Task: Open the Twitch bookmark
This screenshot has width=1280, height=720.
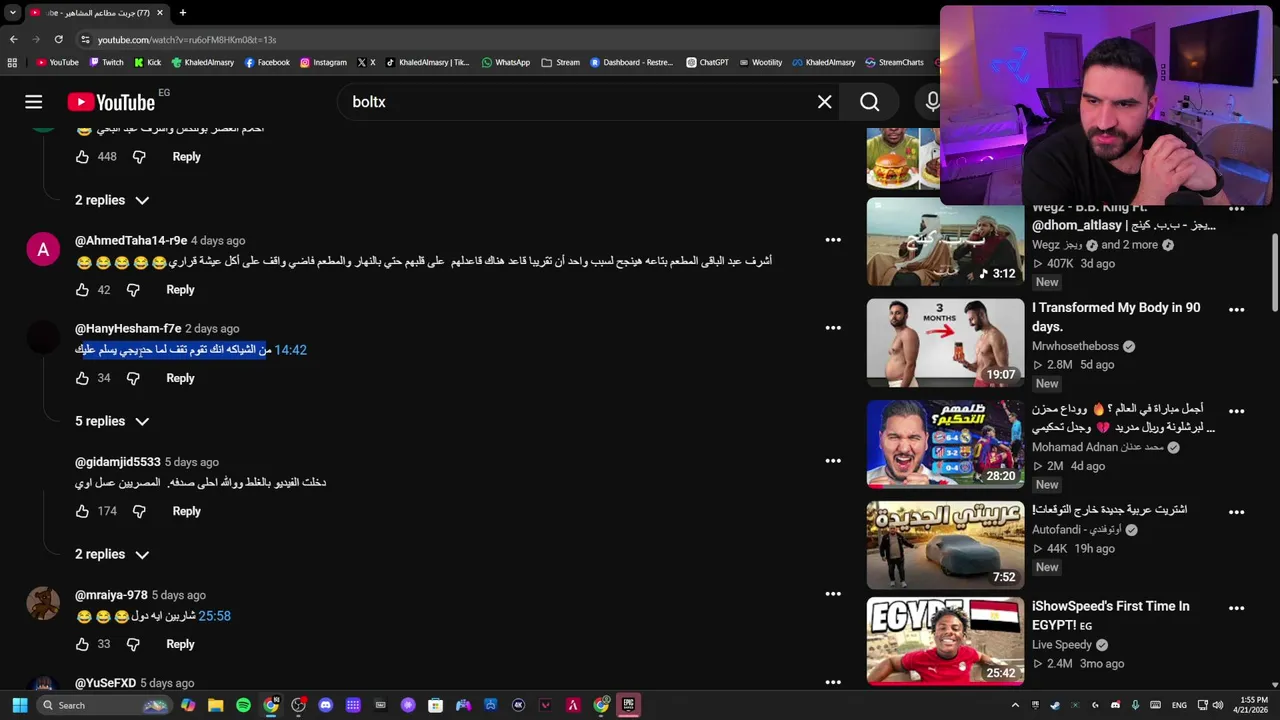Action: (x=107, y=62)
